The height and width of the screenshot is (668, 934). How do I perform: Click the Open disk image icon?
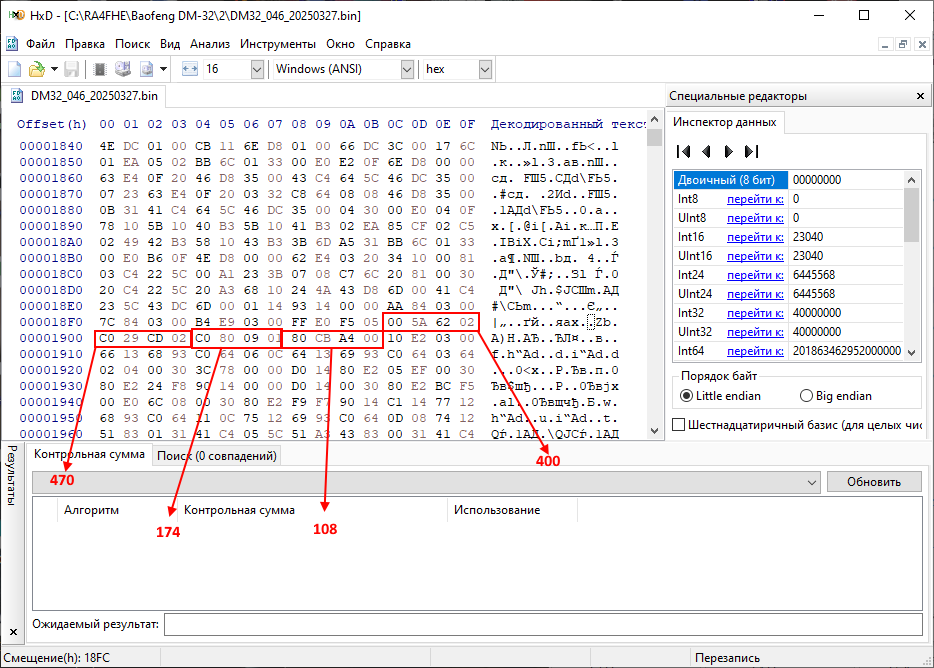click(x=147, y=69)
